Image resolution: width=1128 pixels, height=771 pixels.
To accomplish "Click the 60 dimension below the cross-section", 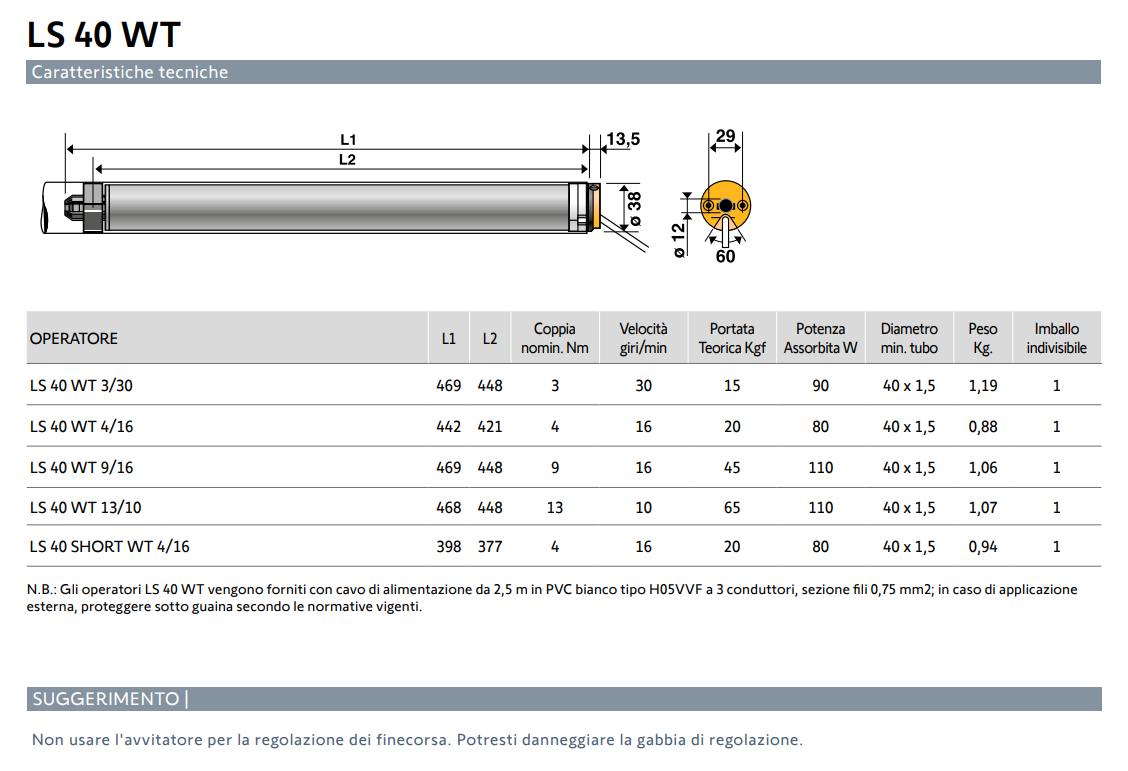I will point(725,257).
